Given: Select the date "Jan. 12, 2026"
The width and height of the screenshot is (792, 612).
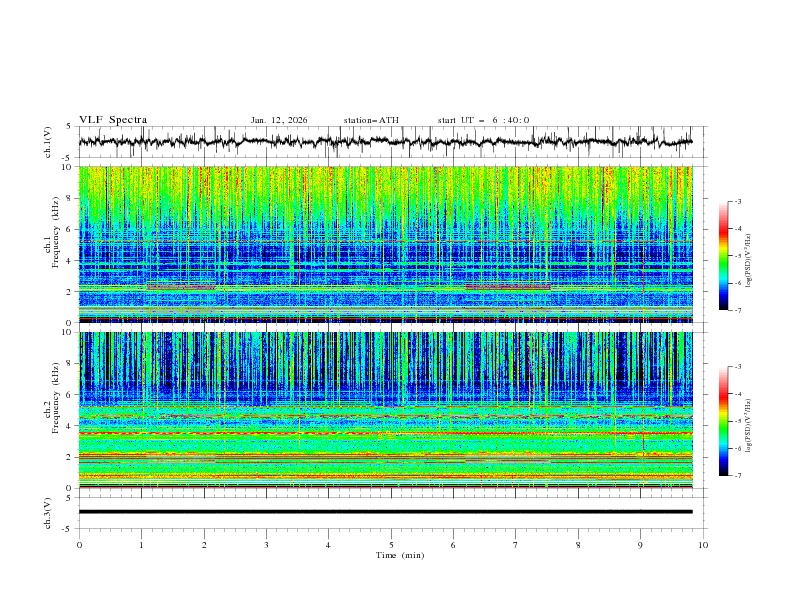Looking at the screenshot, I should [279, 120].
